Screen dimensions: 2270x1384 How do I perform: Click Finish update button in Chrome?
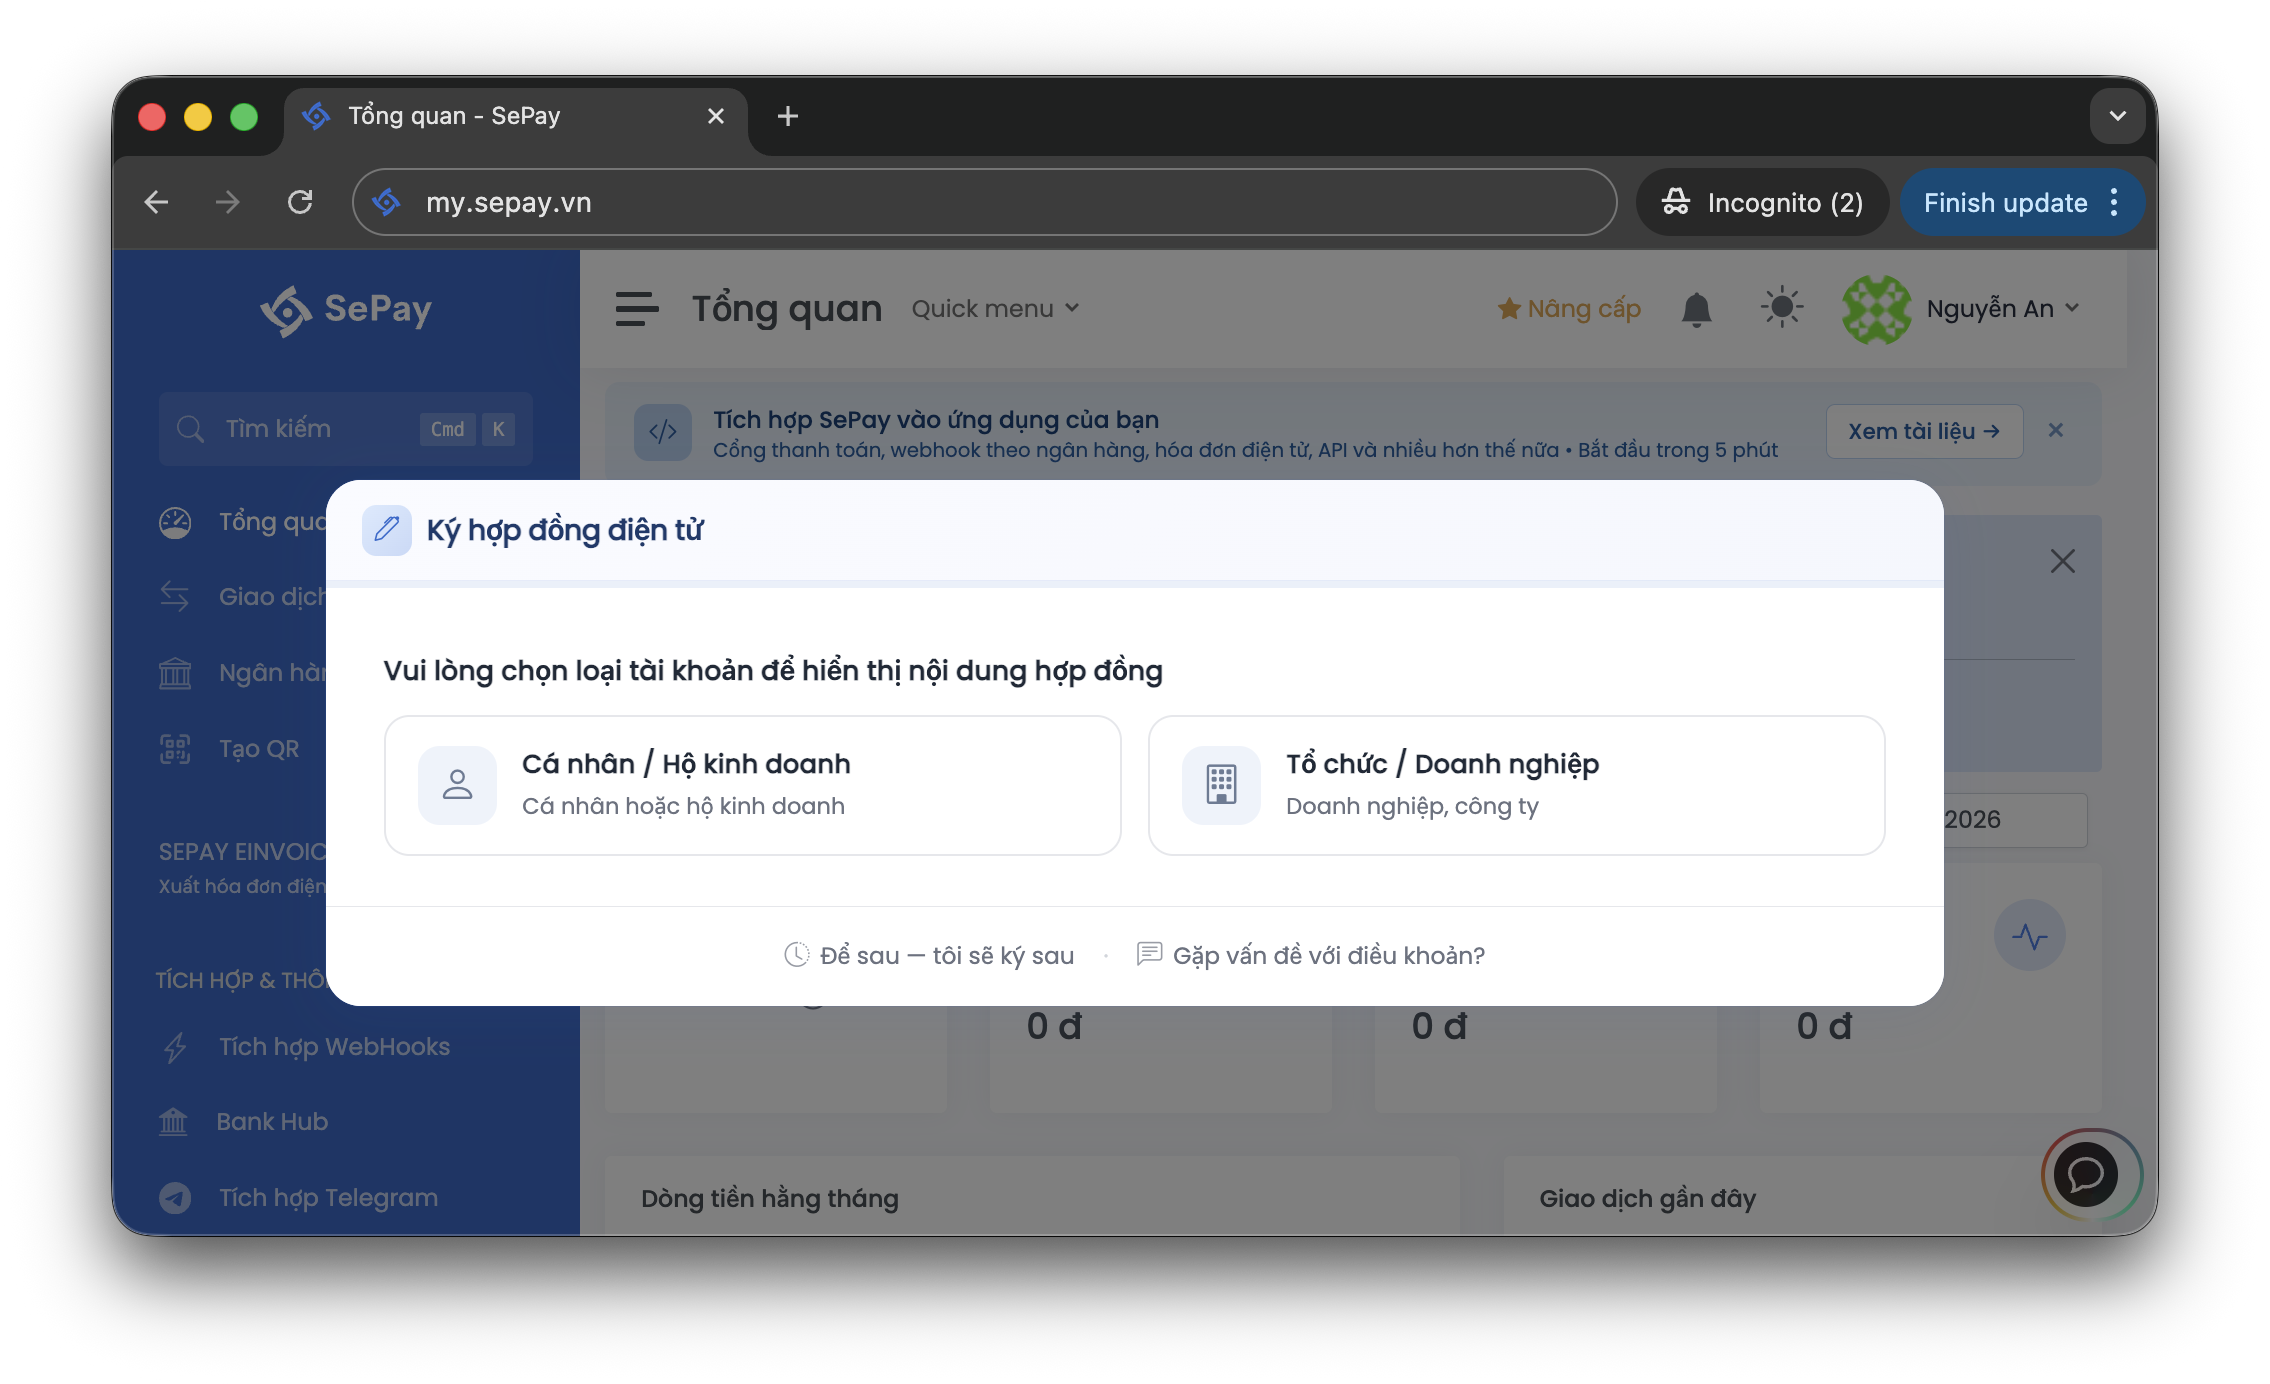click(x=2005, y=203)
